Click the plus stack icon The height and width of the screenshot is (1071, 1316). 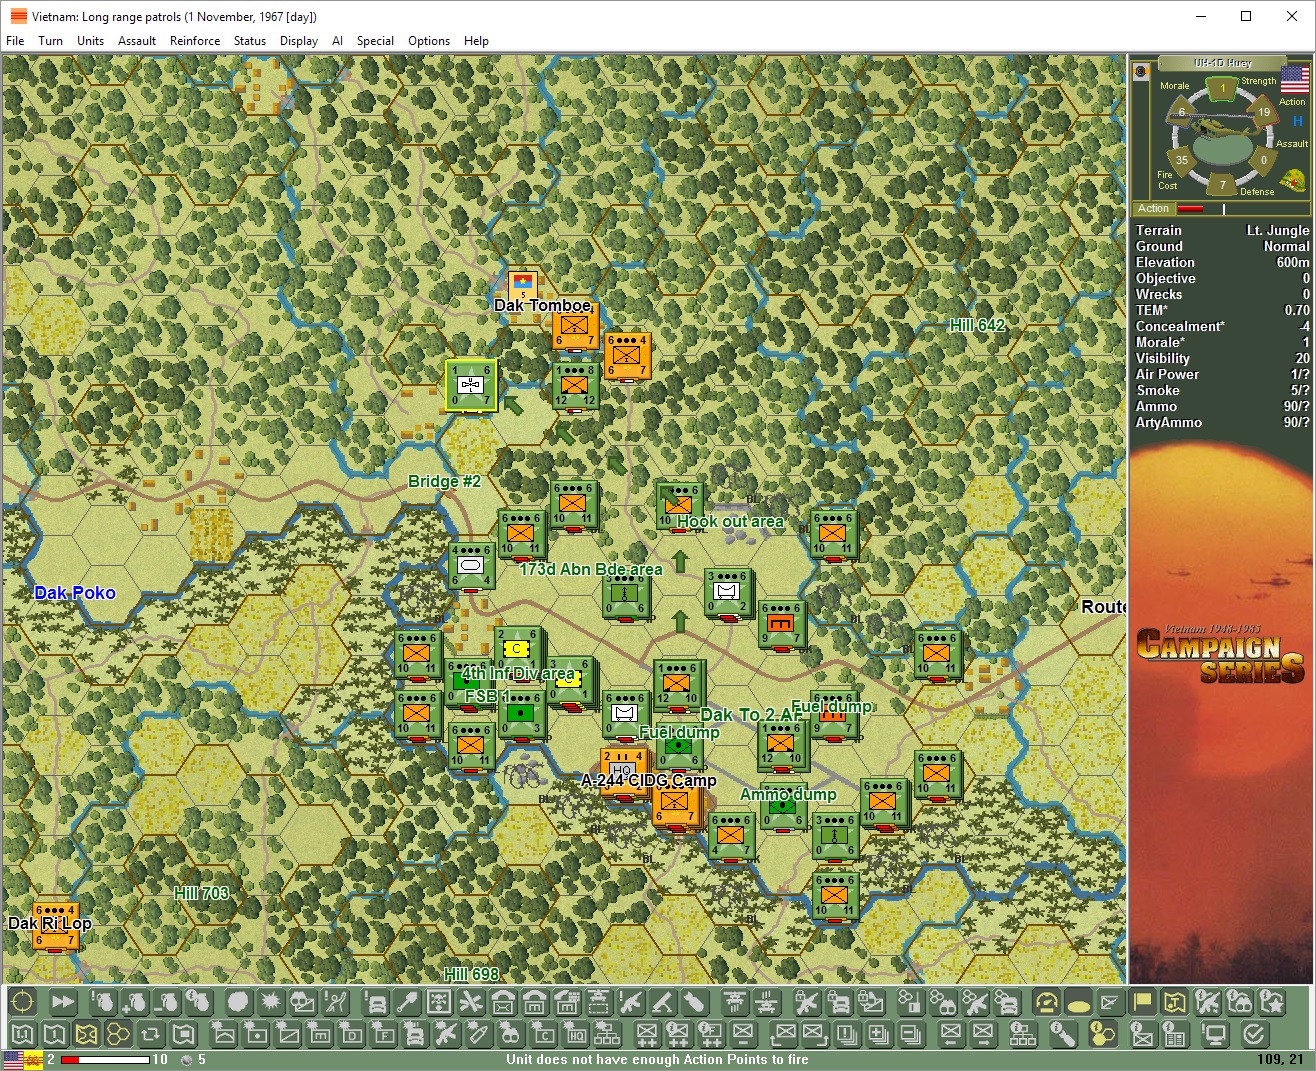[878, 1033]
